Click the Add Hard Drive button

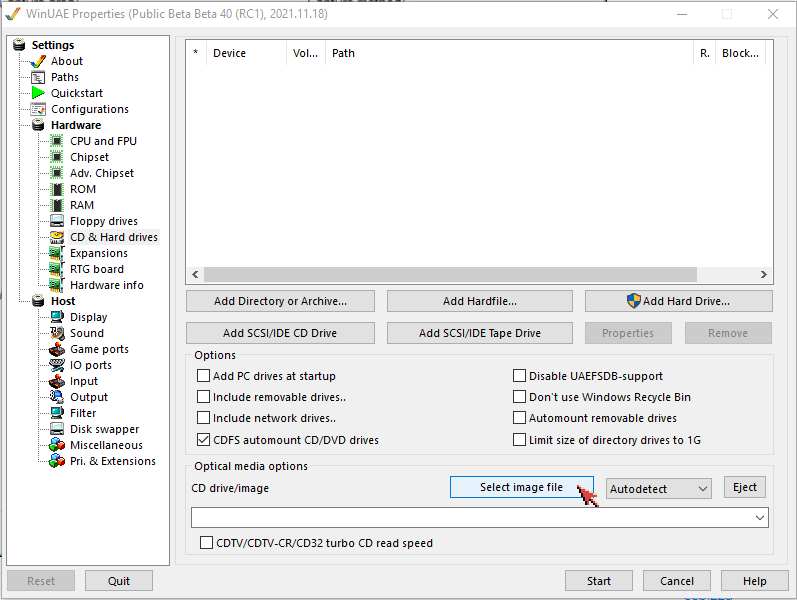tap(679, 301)
